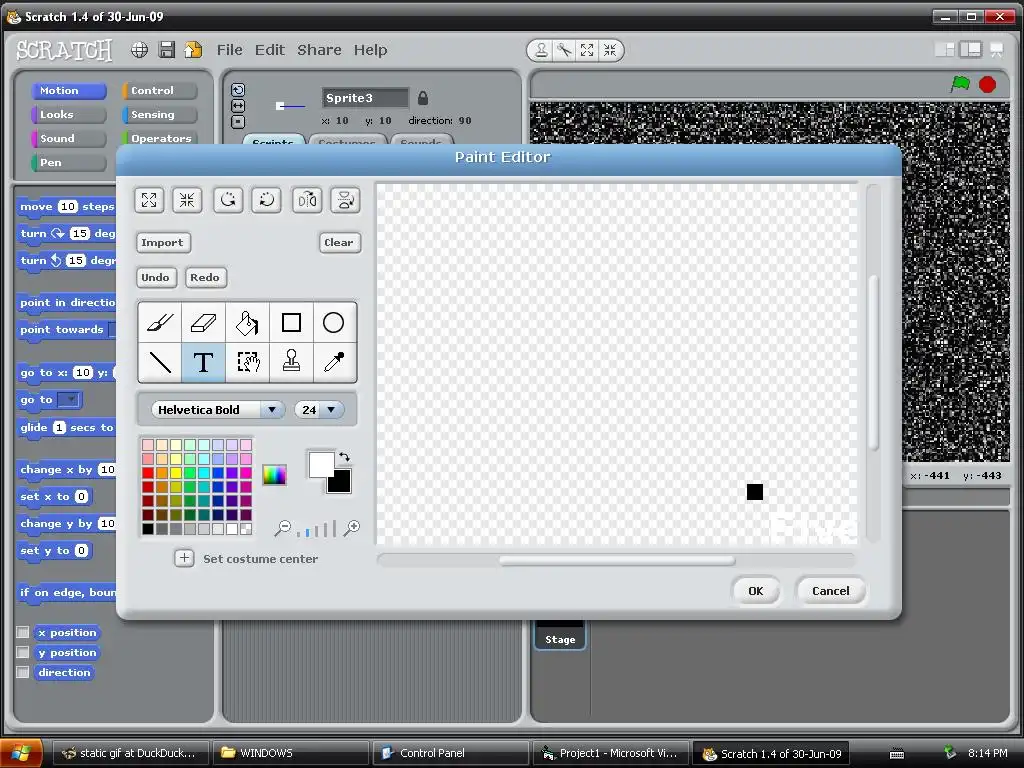Rotate clockwise in Paint Editor
The height and width of the screenshot is (768, 1024).
click(x=266, y=200)
